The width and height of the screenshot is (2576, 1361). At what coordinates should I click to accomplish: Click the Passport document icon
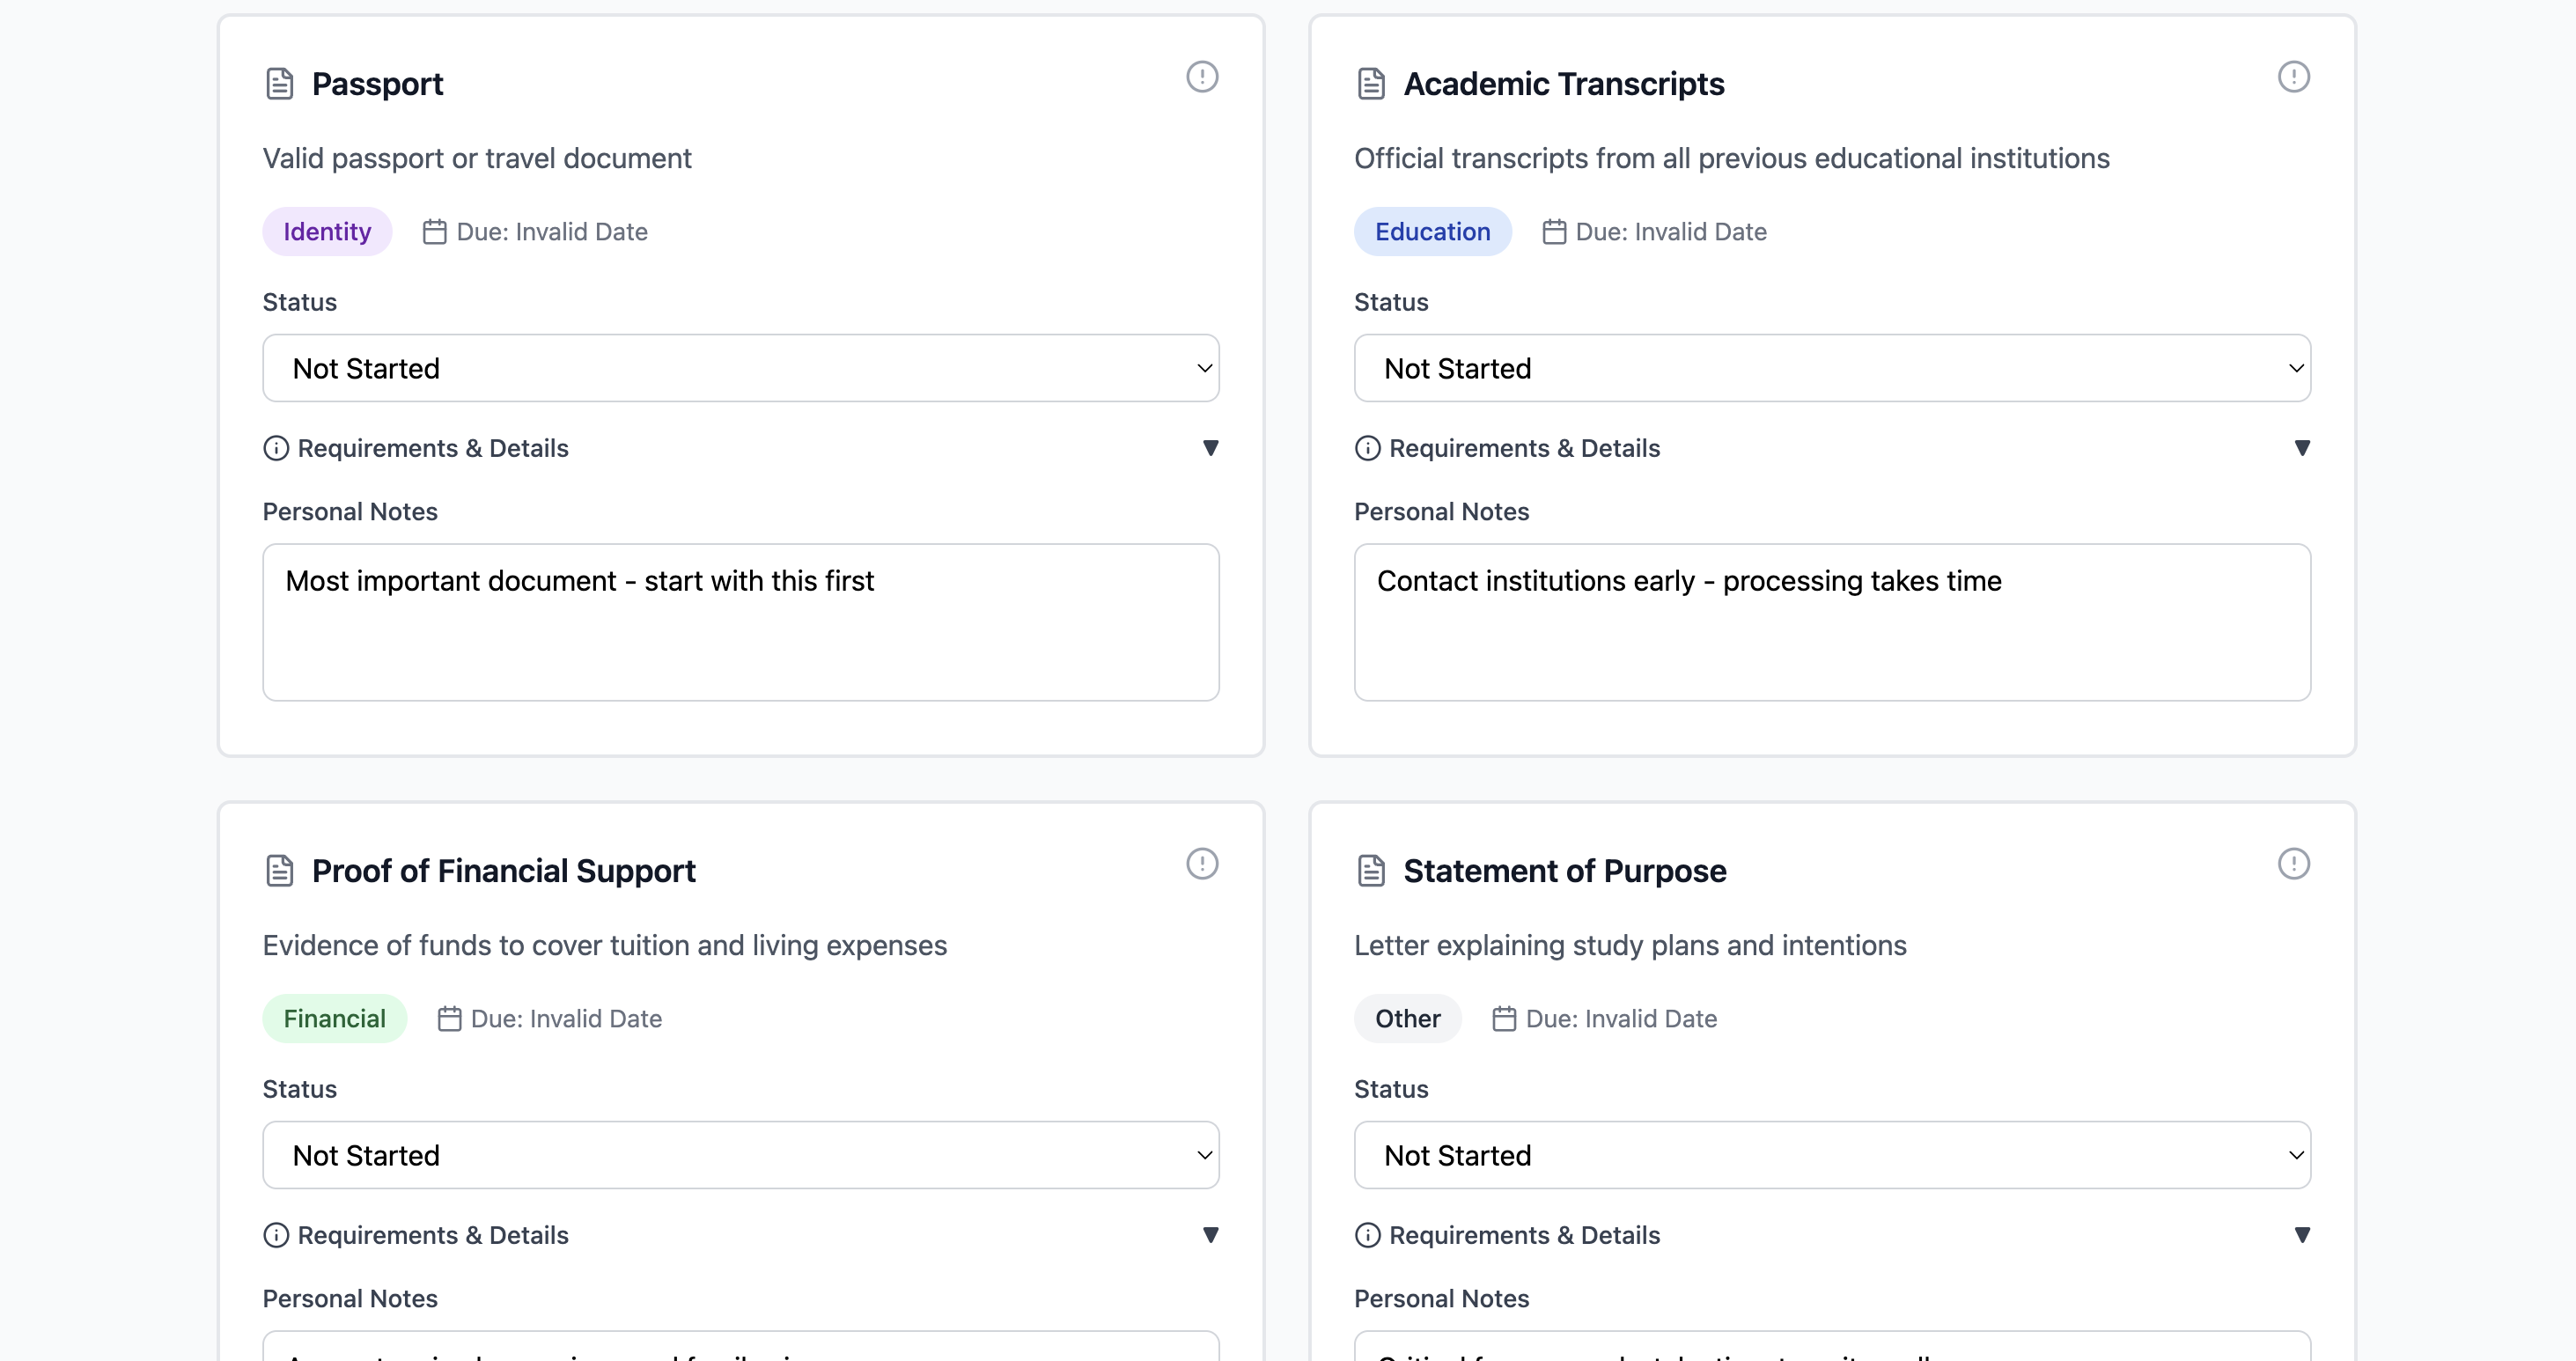[279, 84]
